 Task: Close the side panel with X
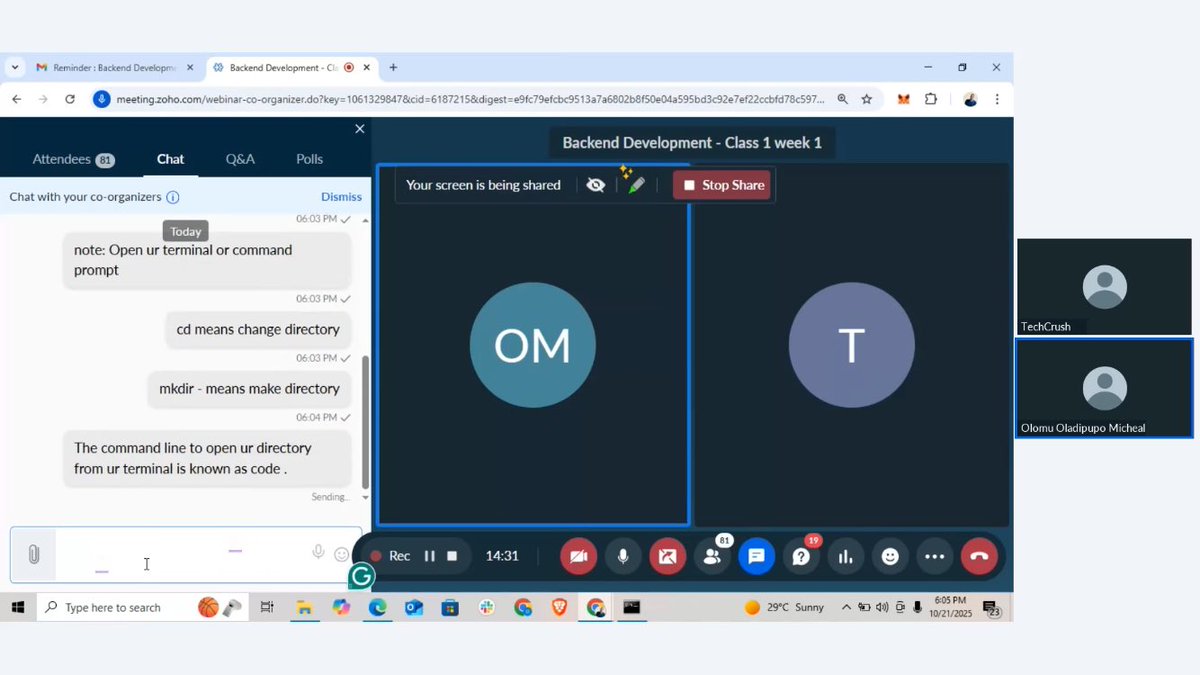pyautogui.click(x=360, y=129)
